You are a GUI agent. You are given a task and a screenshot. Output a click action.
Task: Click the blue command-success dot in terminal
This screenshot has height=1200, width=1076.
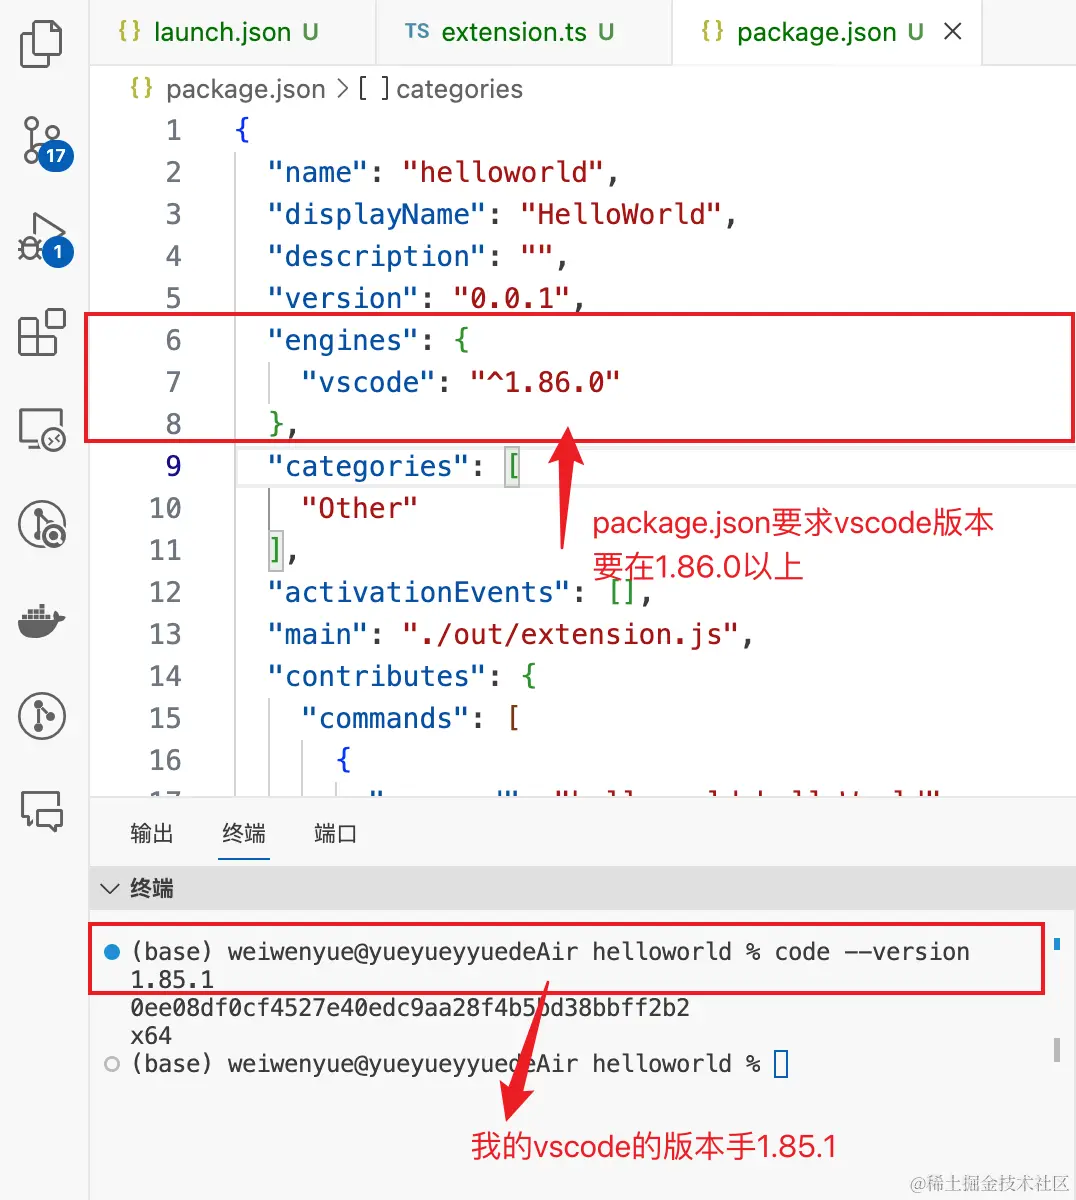pyautogui.click(x=112, y=951)
